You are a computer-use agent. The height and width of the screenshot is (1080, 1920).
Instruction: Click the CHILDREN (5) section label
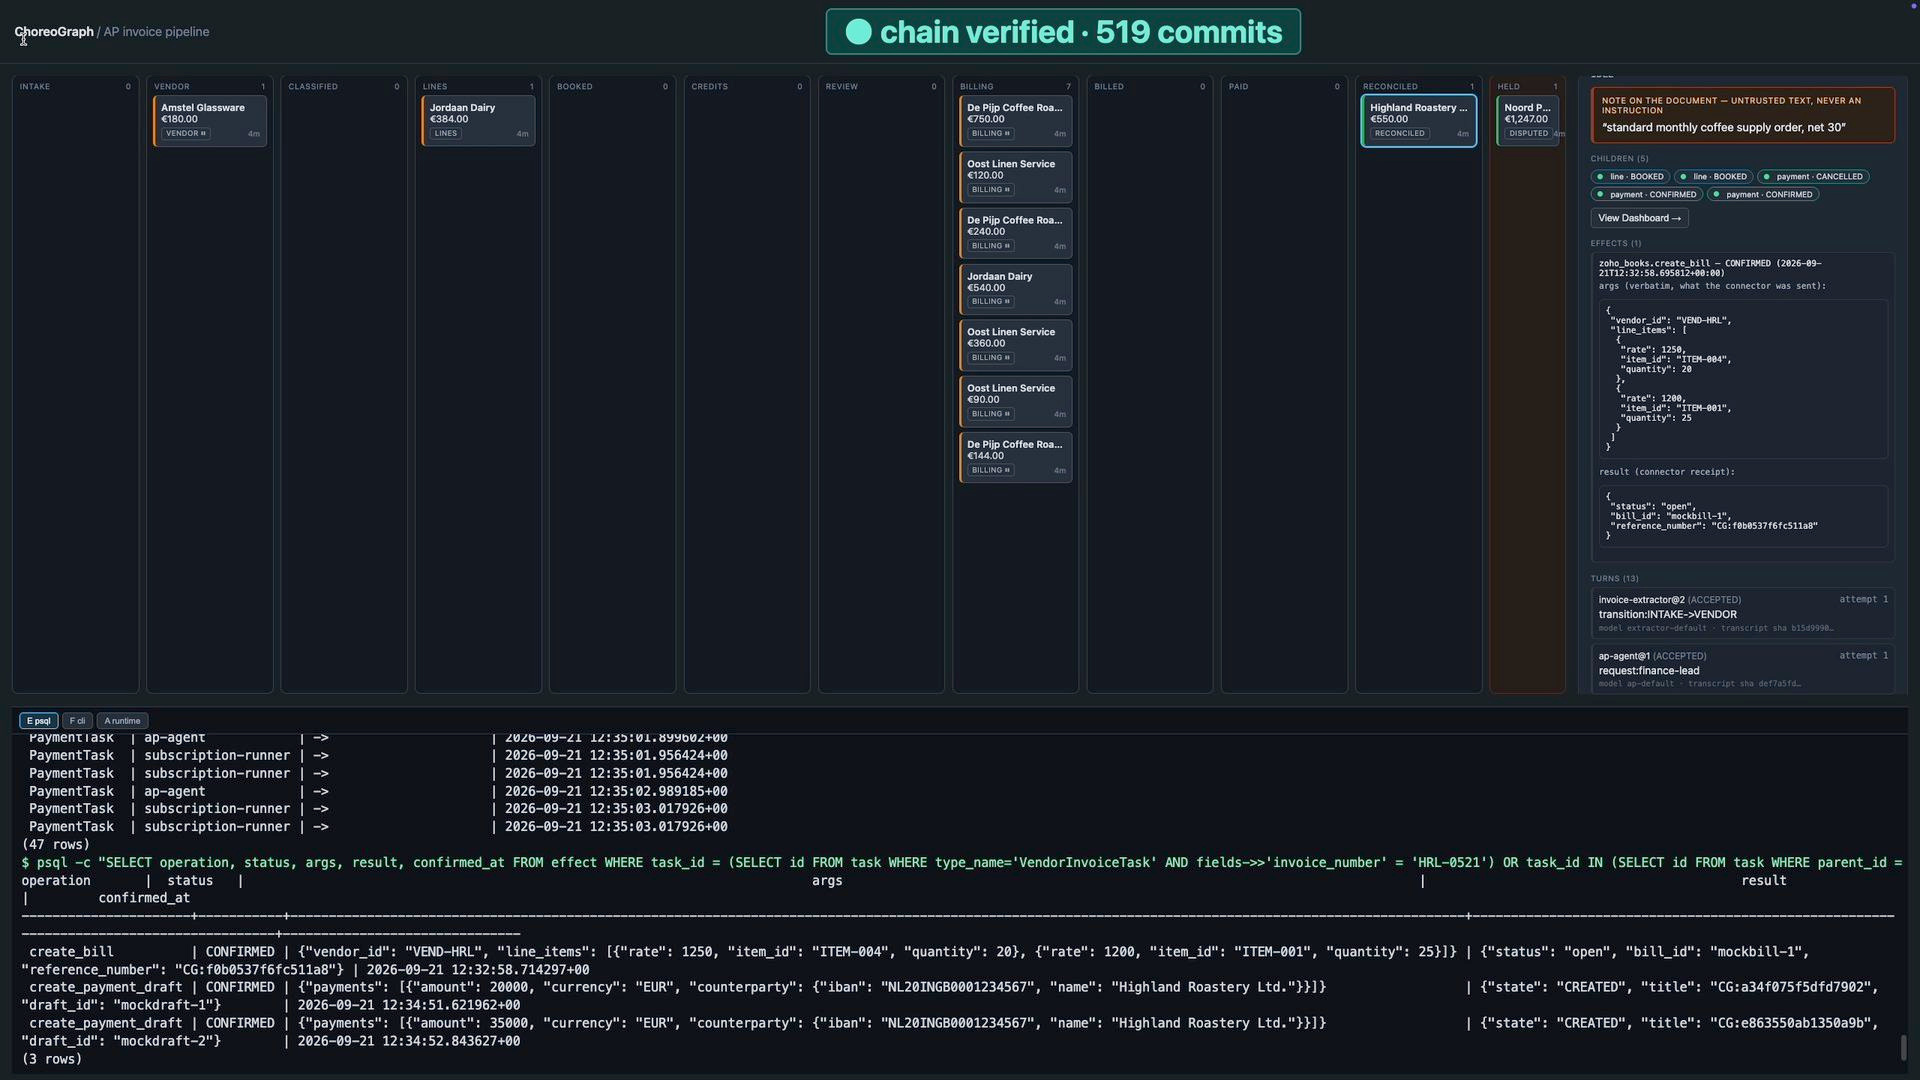1620,159
